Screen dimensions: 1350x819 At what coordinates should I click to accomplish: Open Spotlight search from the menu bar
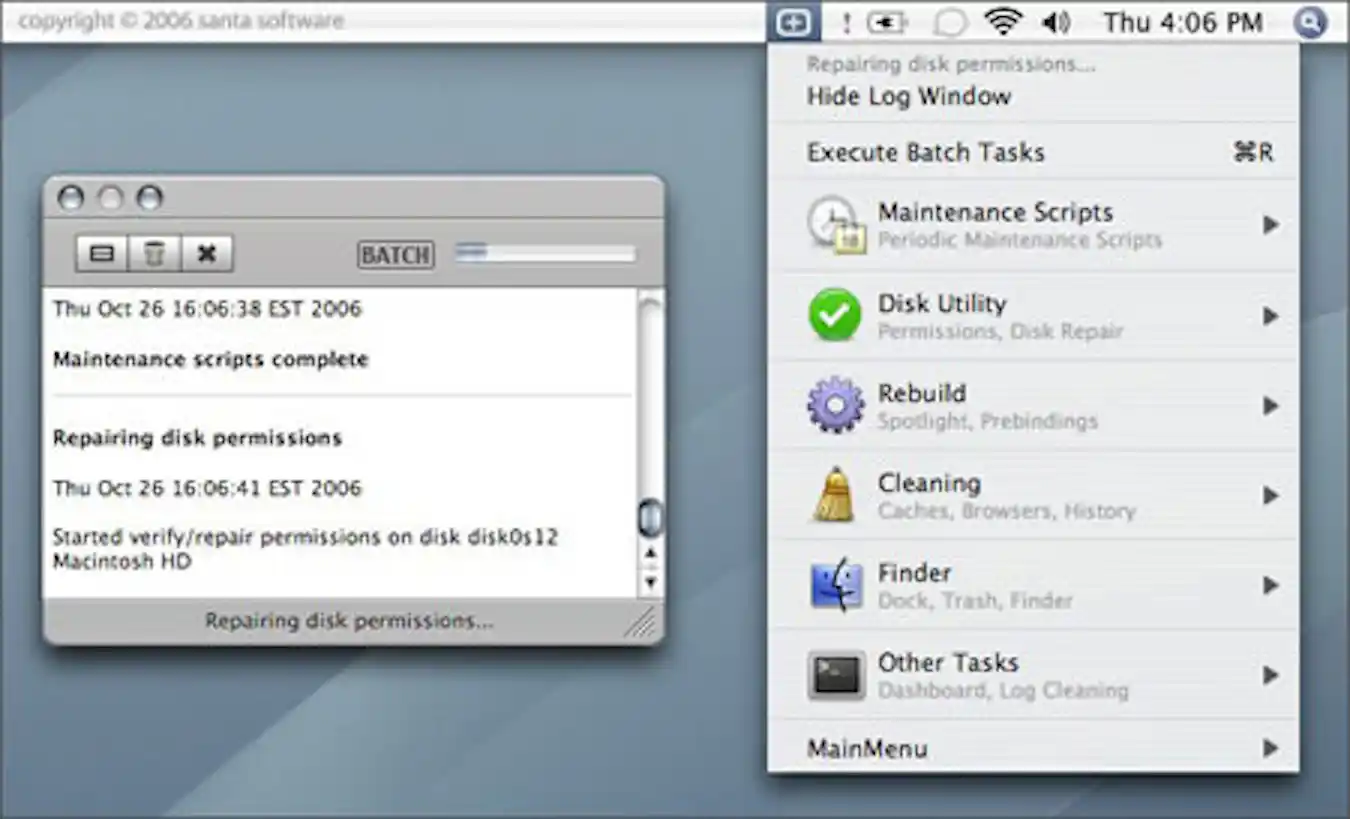1310,20
